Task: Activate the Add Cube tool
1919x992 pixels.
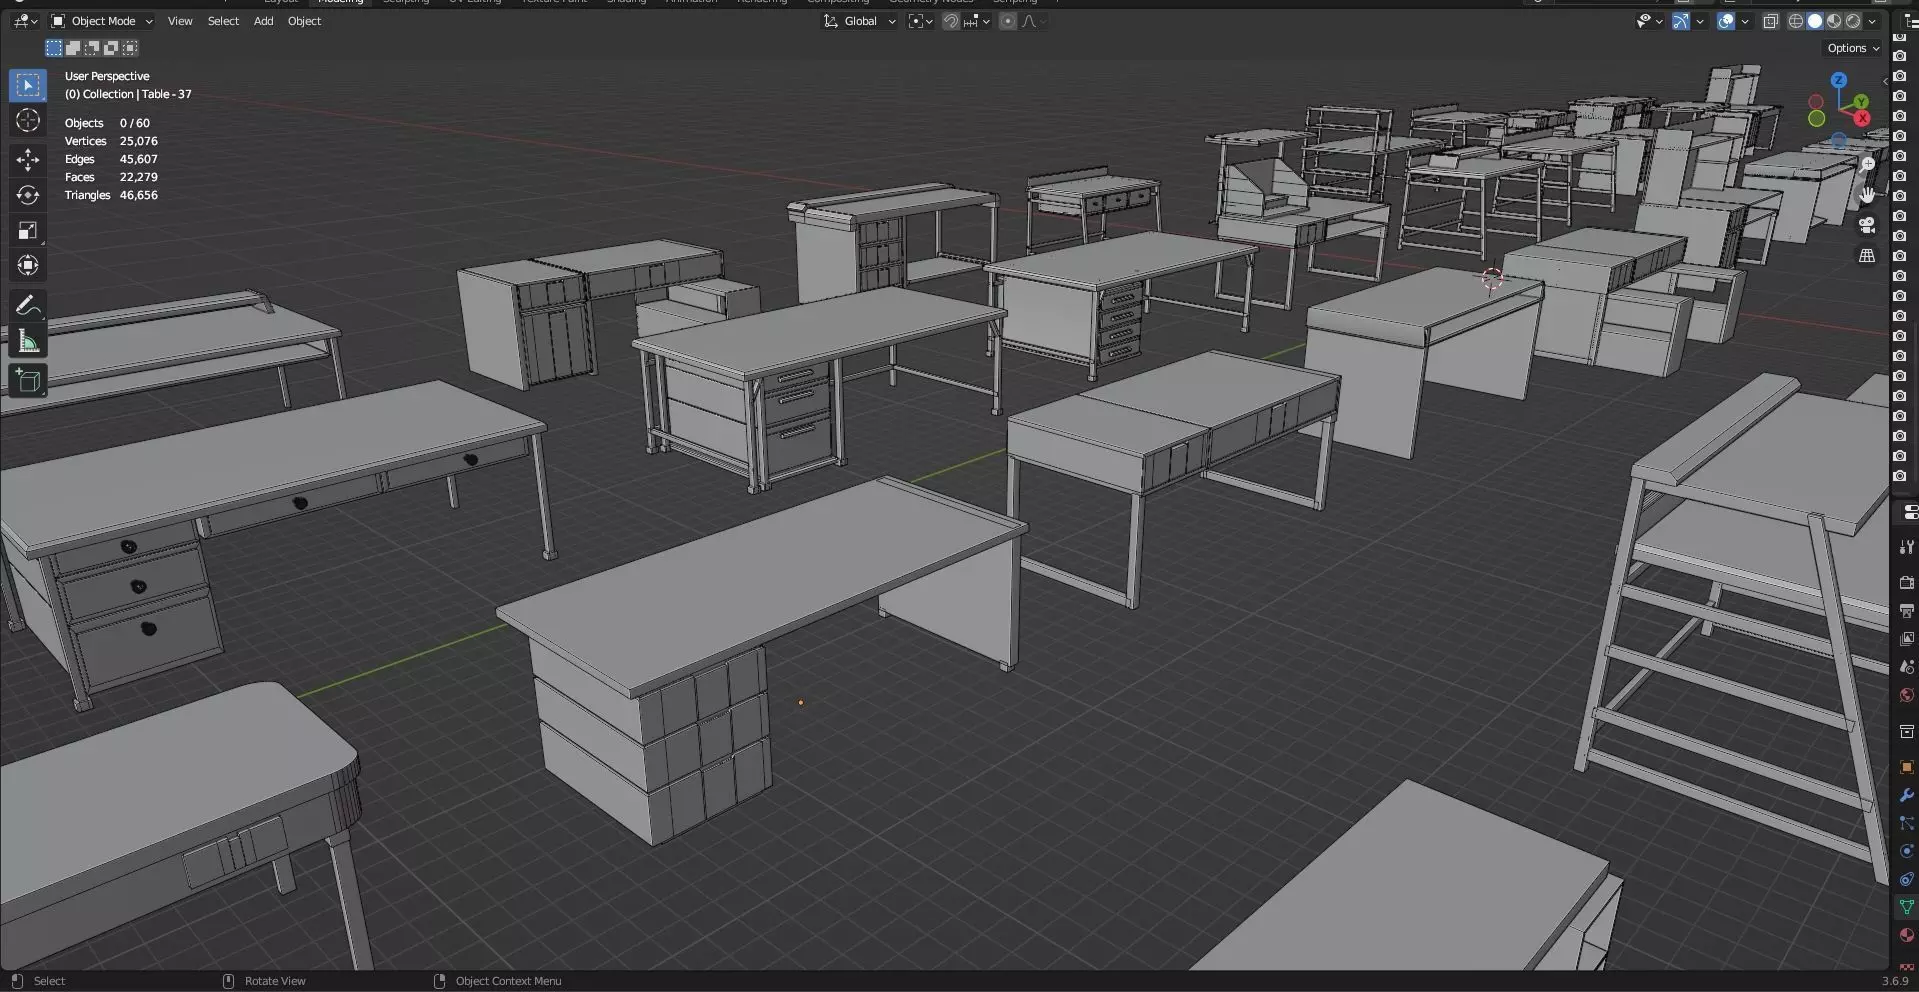Action: (x=28, y=381)
